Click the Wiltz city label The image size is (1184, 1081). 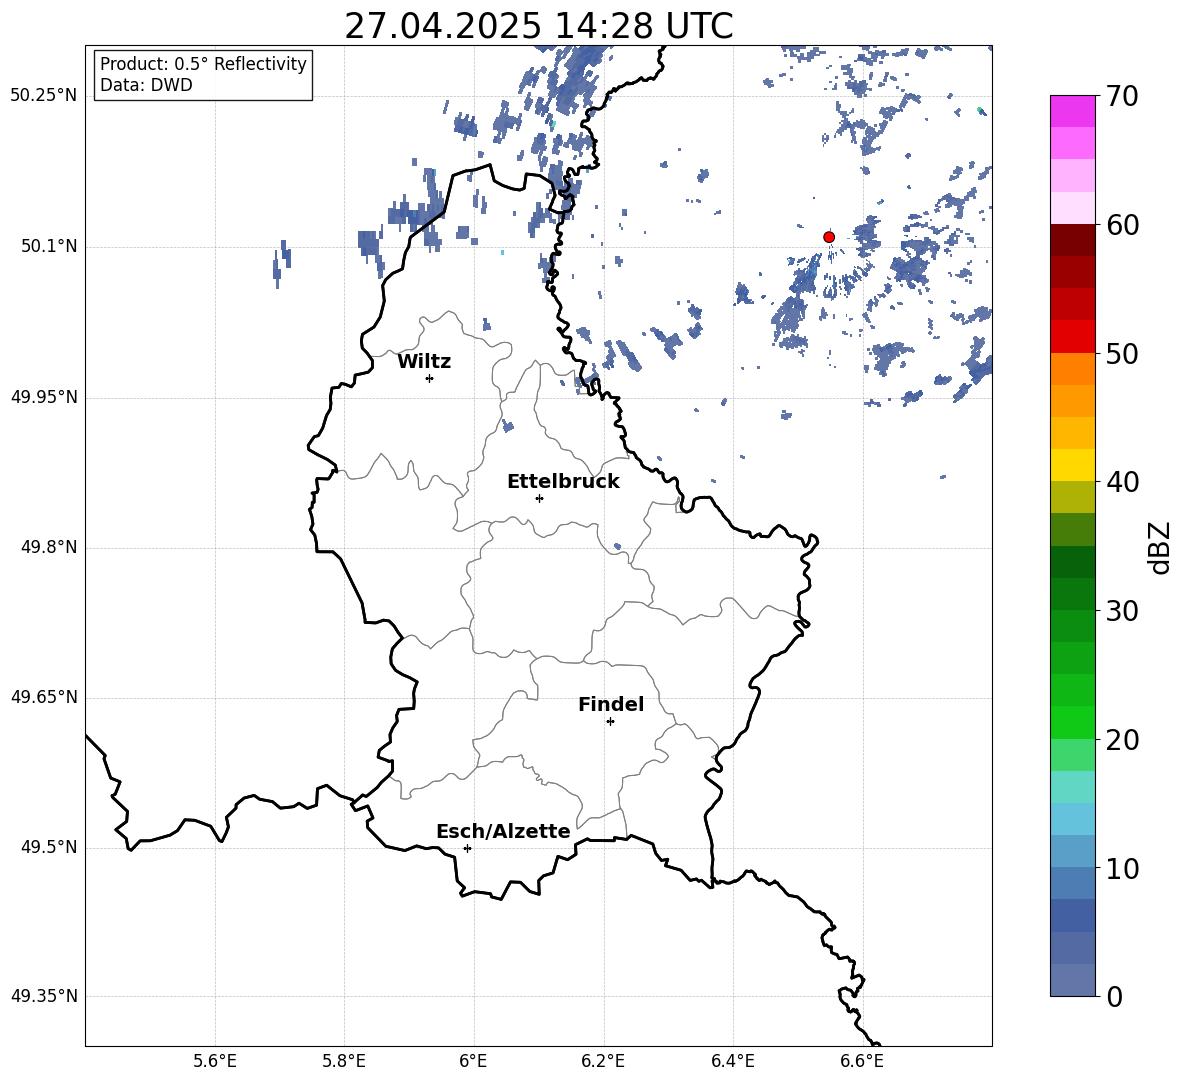click(x=424, y=362)
